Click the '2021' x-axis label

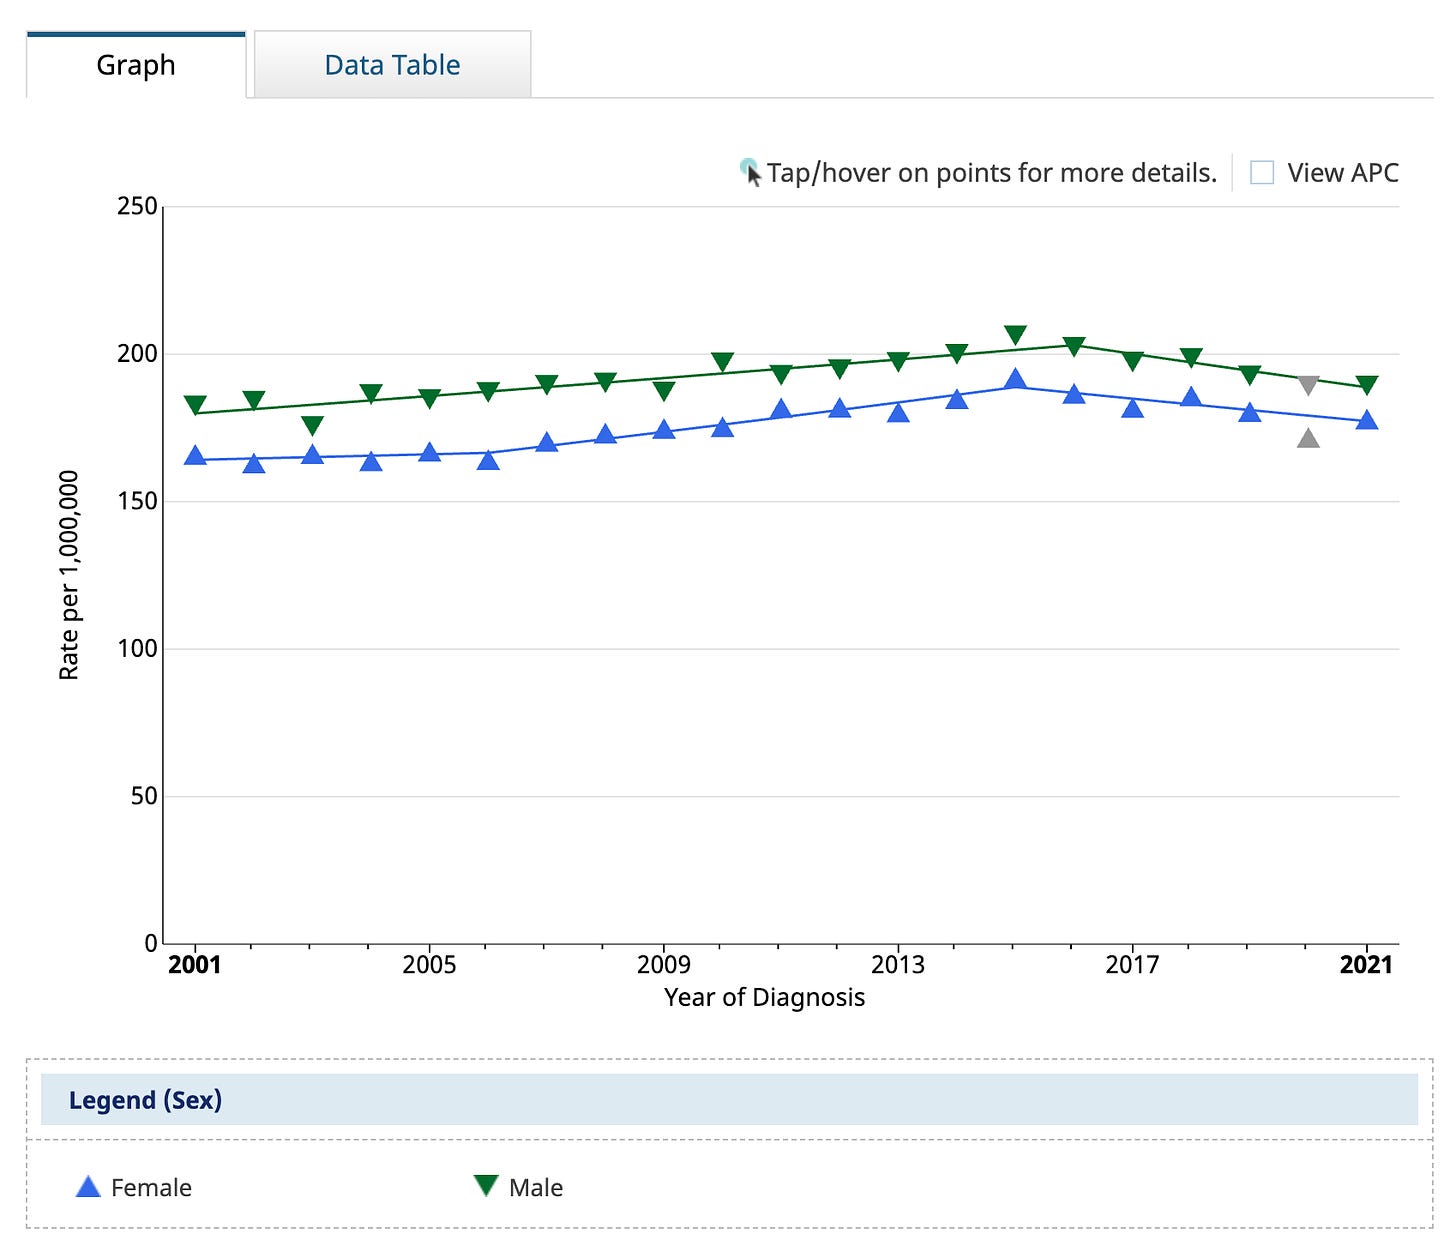point(1367,965)
